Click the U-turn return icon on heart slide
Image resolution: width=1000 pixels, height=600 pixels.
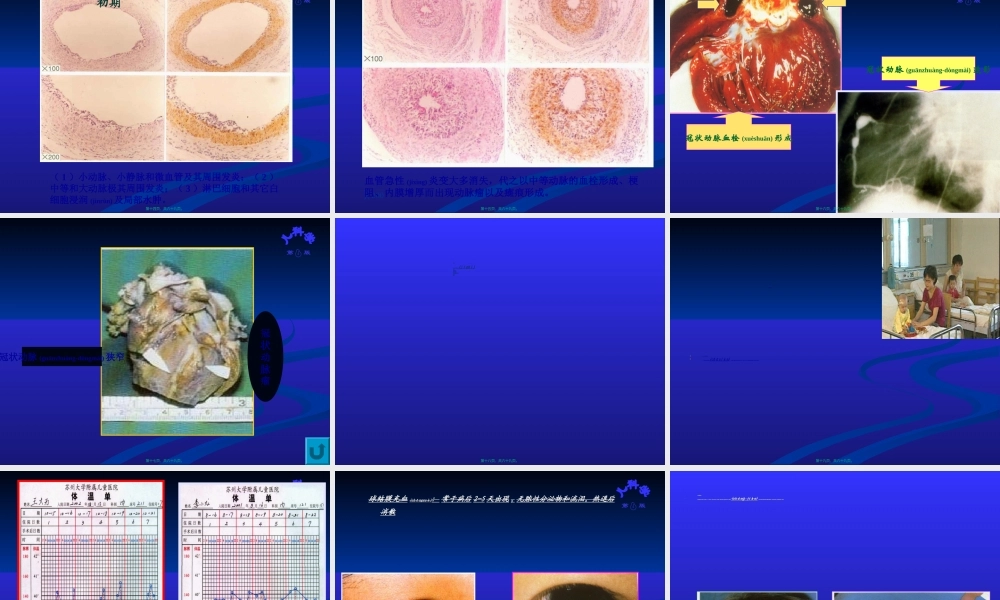click(317, 451)
